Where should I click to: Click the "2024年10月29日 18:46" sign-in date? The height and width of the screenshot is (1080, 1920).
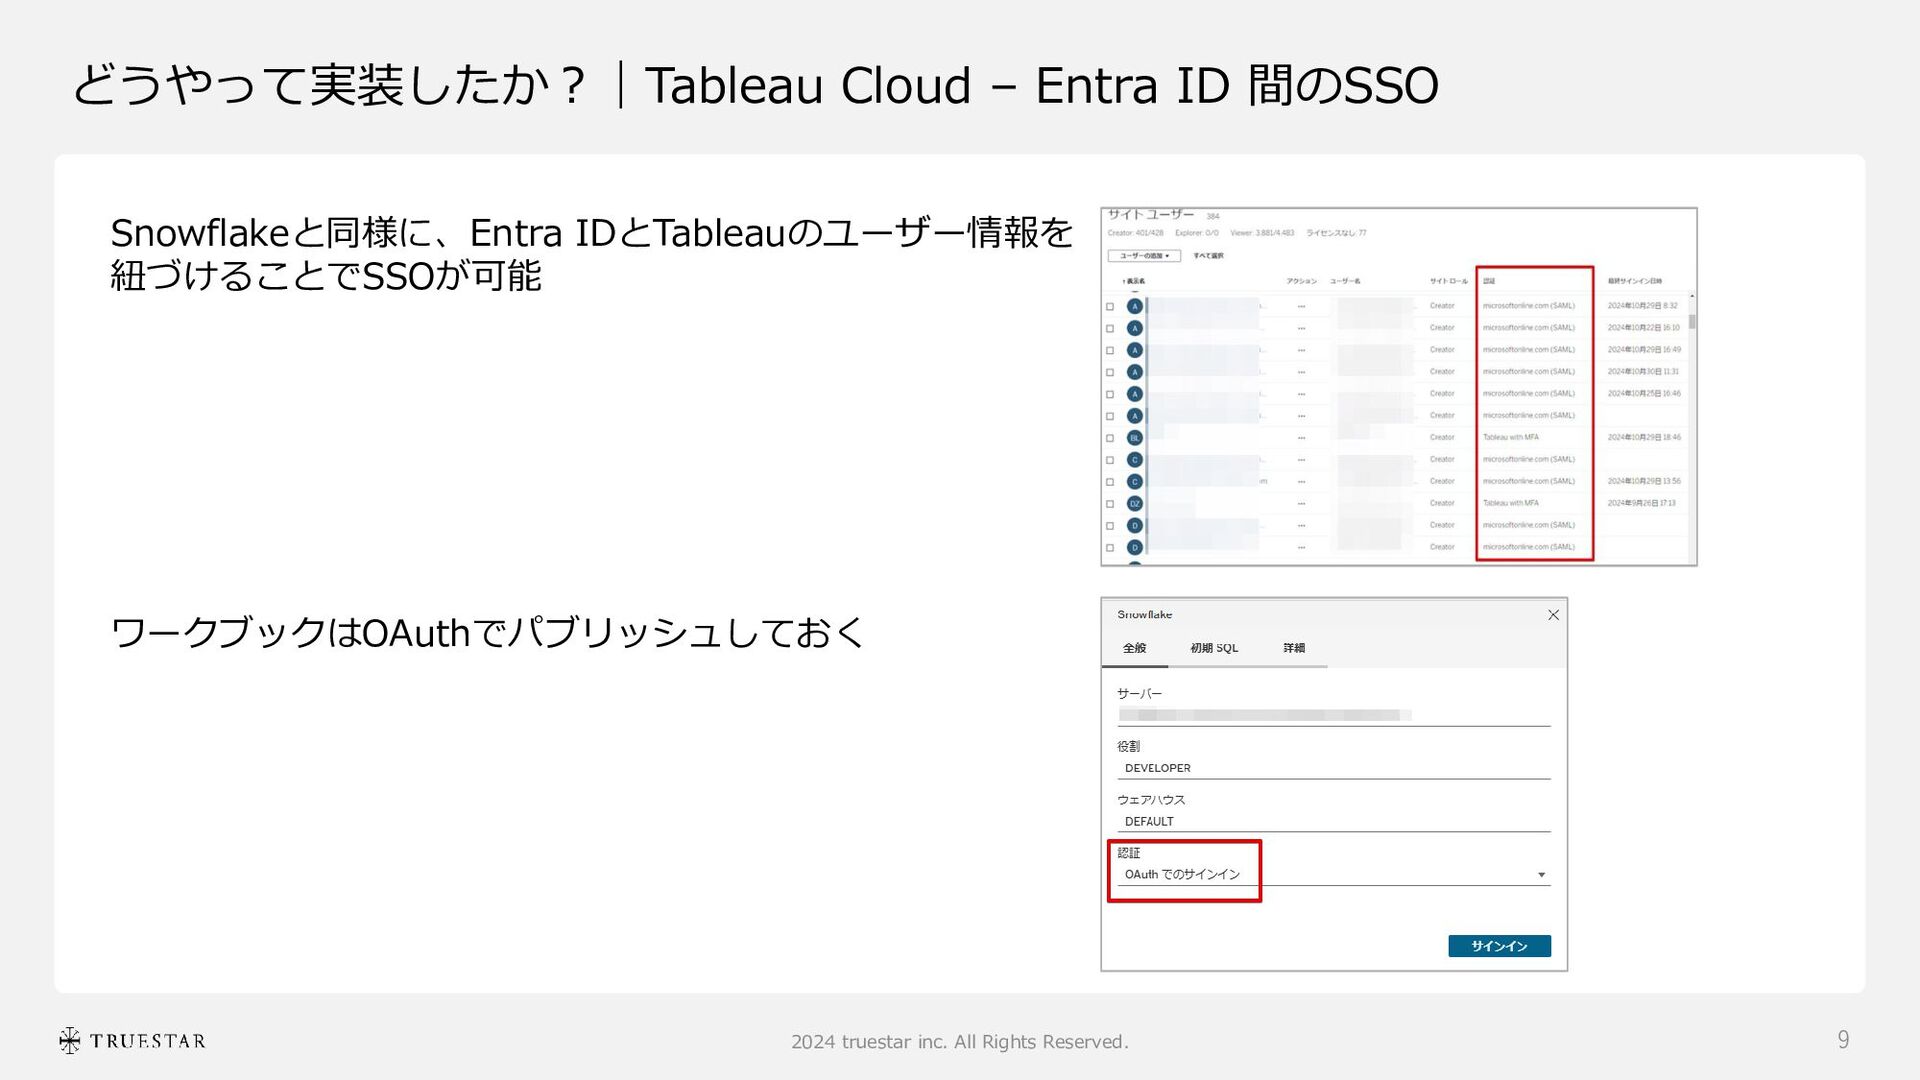pos(1644,438)
